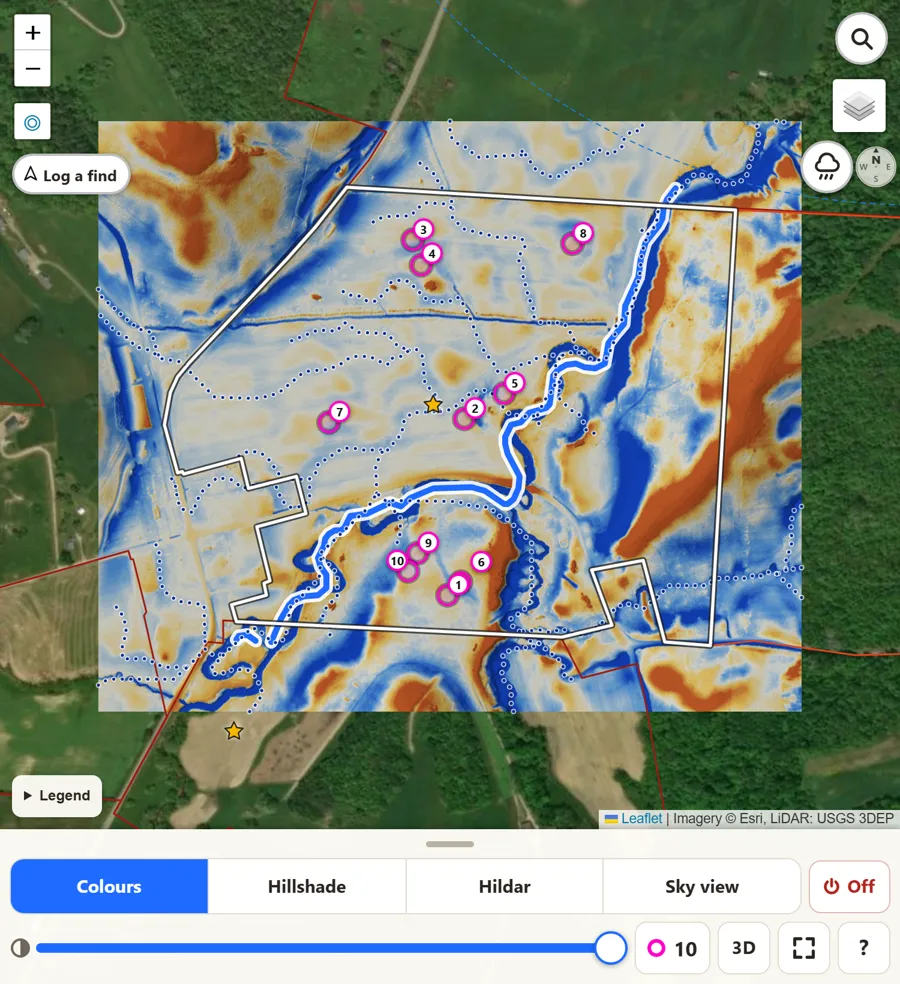Screen dimensions: 900x984
Task: Select hotspot marker 6
Action: [481, 562]
